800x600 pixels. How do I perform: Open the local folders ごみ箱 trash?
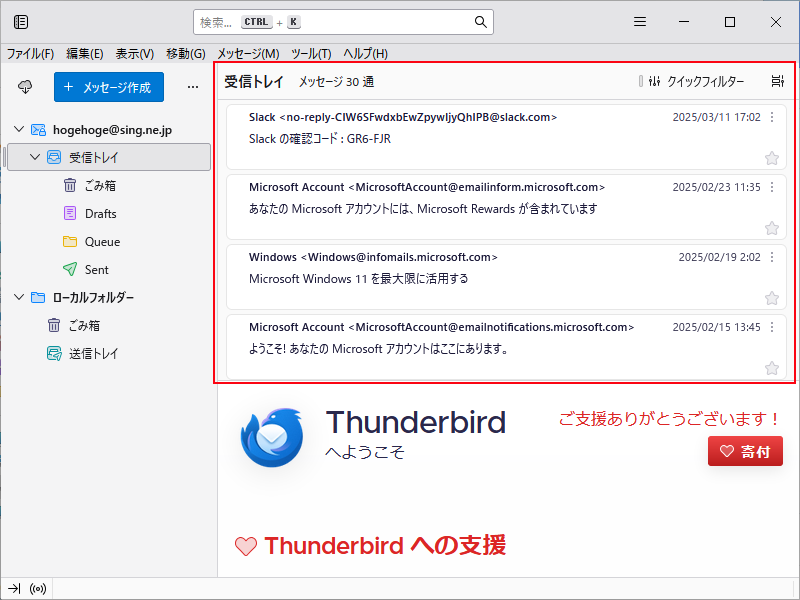point(108,325)
